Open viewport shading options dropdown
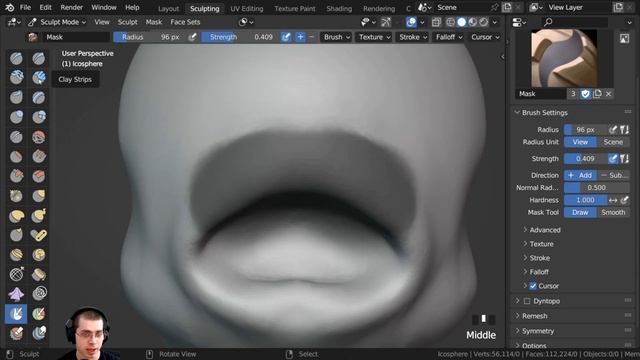The width and height of the screenshot is (640, 360). pyautogui.click(x=495, y=22)
